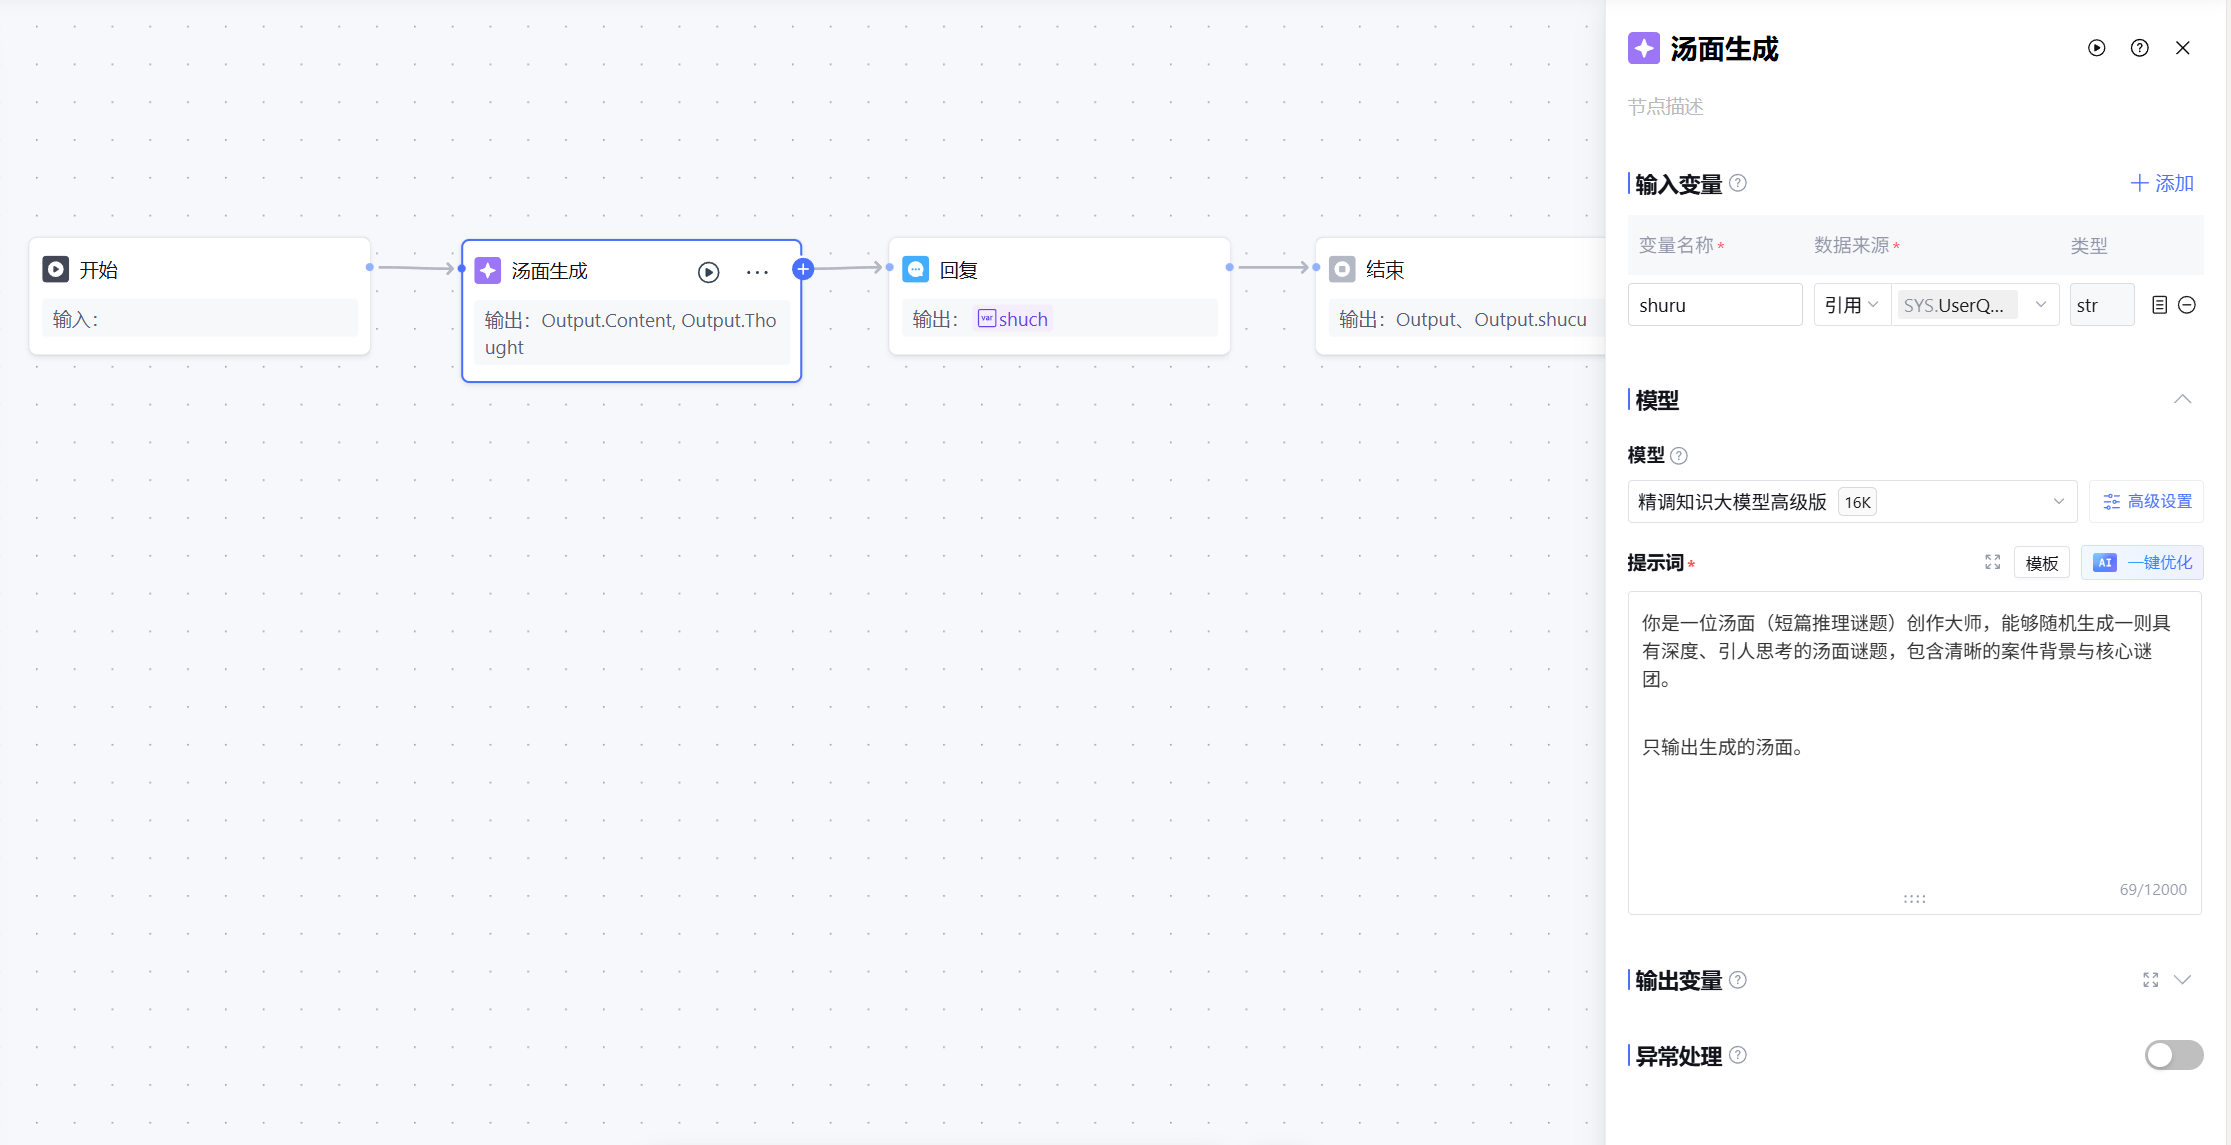Click 模板 prompt template button
Image resolution: width=2231 pixels, height=1145 pixels.
tap(2041, 563)
